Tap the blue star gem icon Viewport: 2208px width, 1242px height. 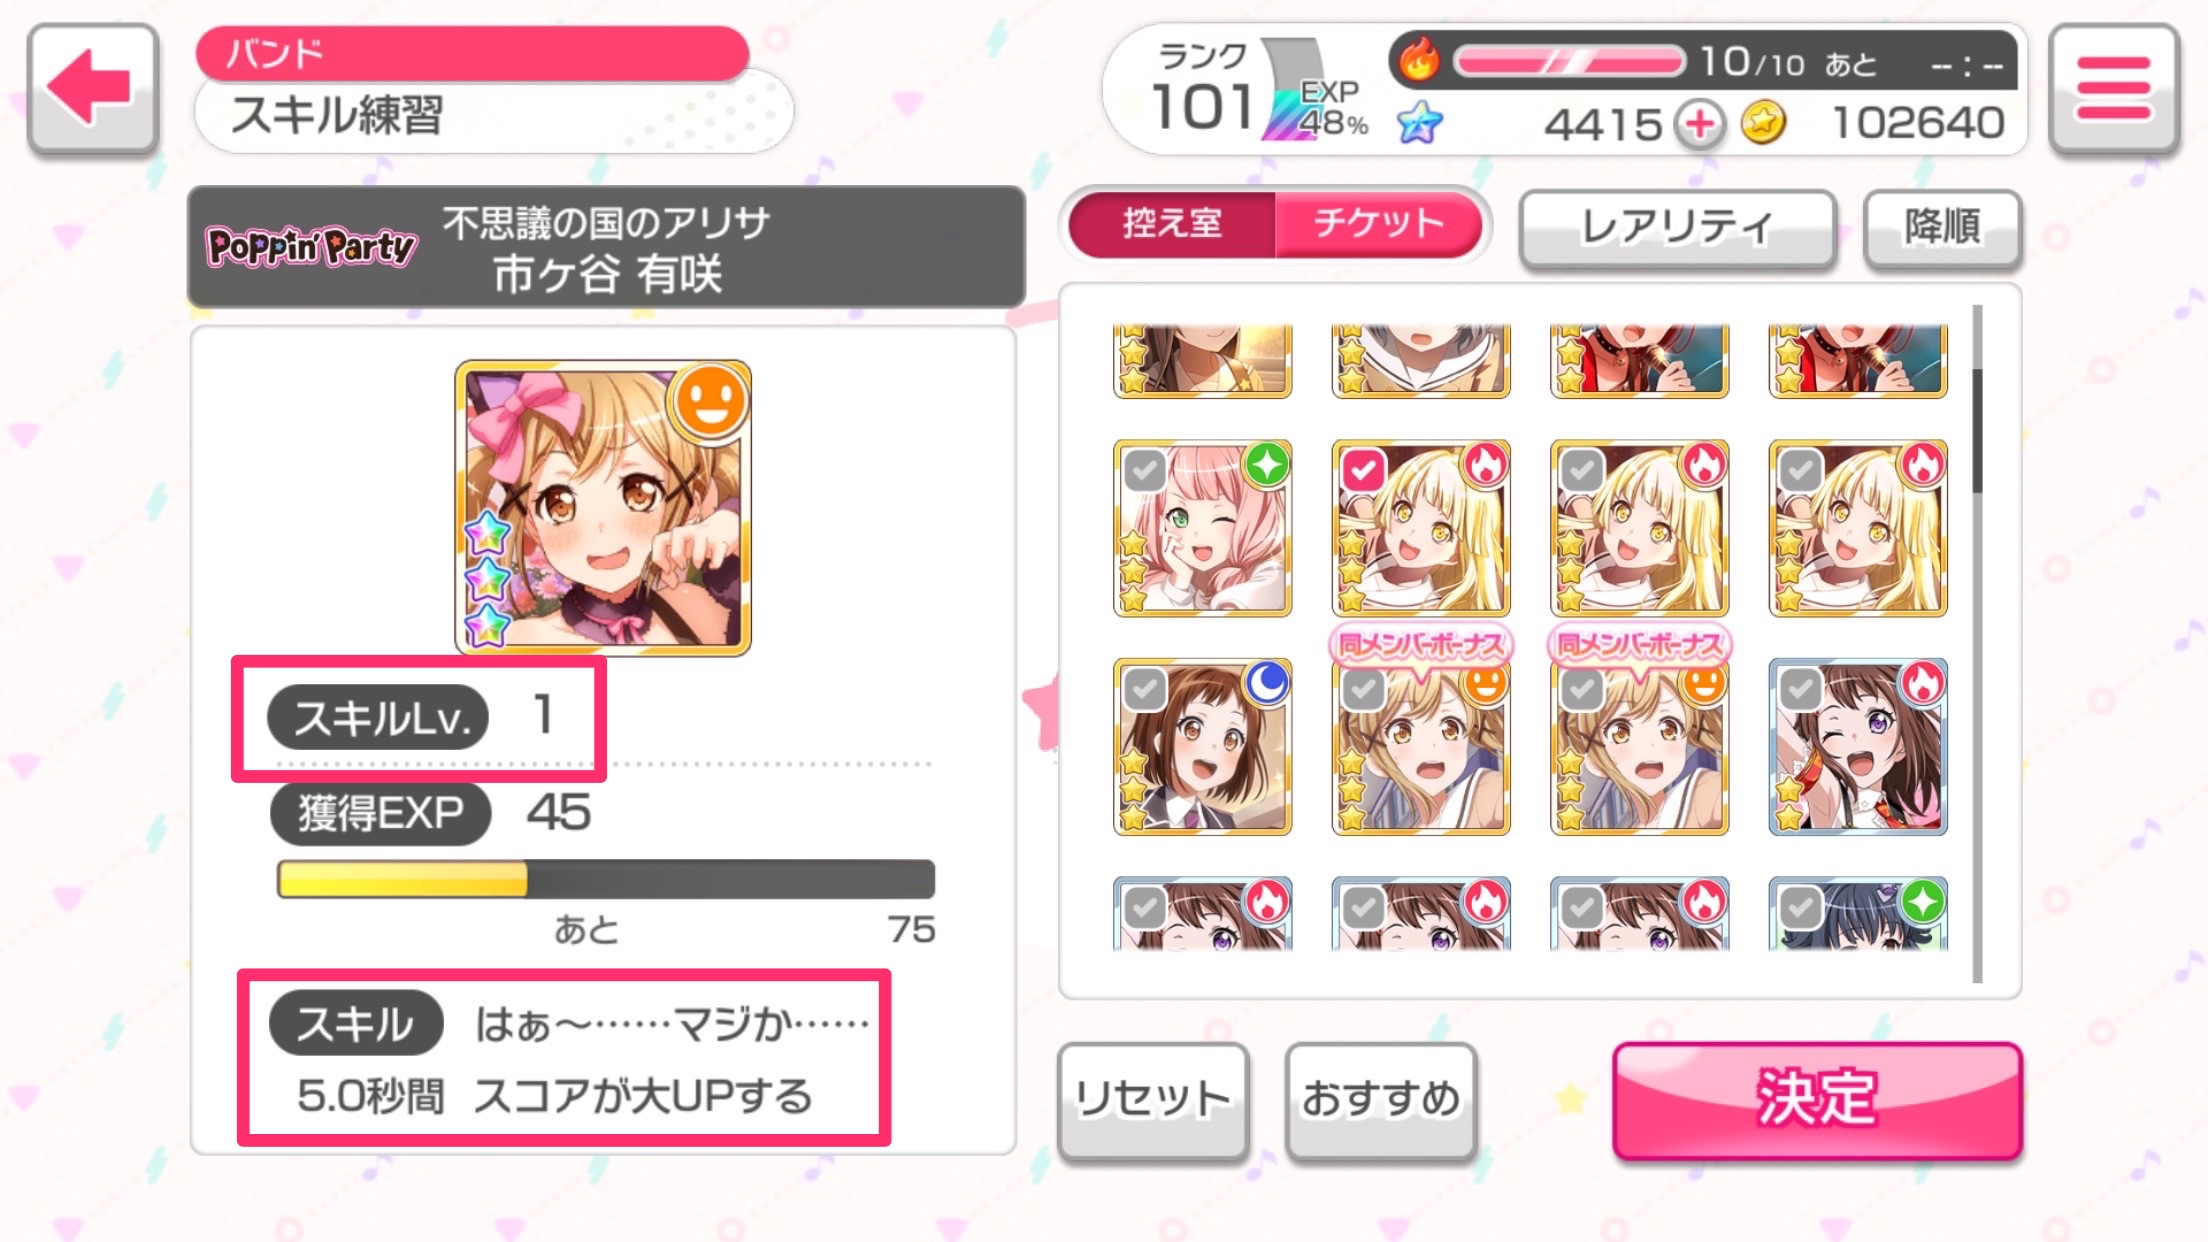click(1420, 123)
